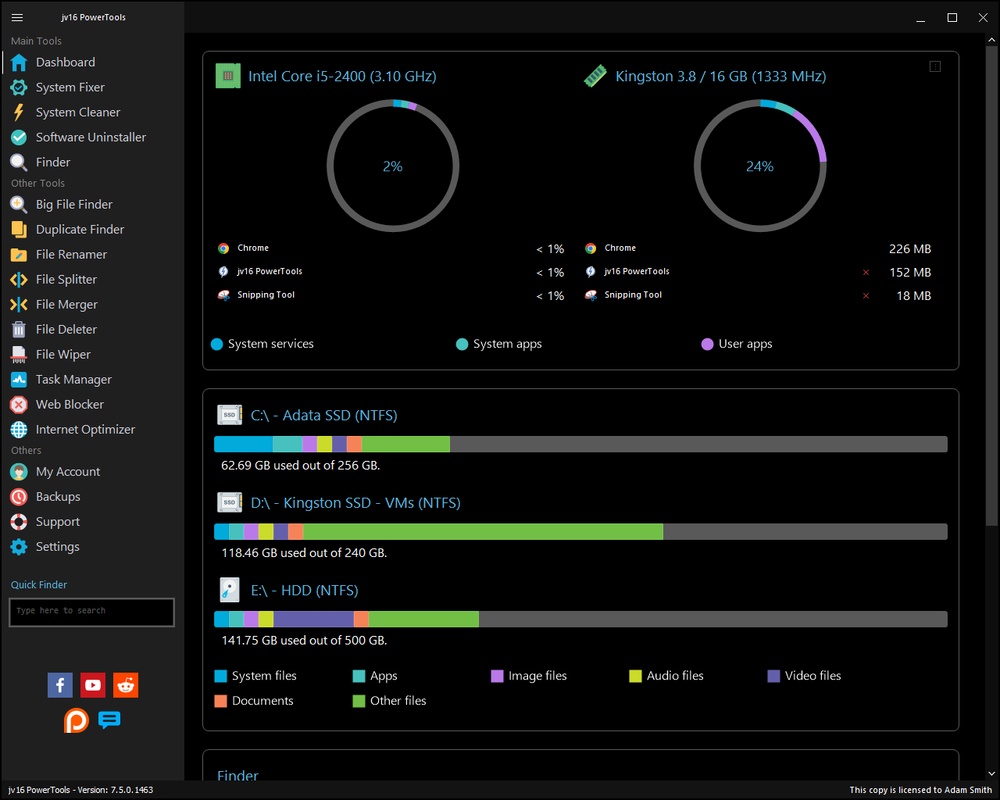The height and width of the screenshot is (800, 1000).
Task: Click the Web Blocker icon
Action: click(19, 404)
